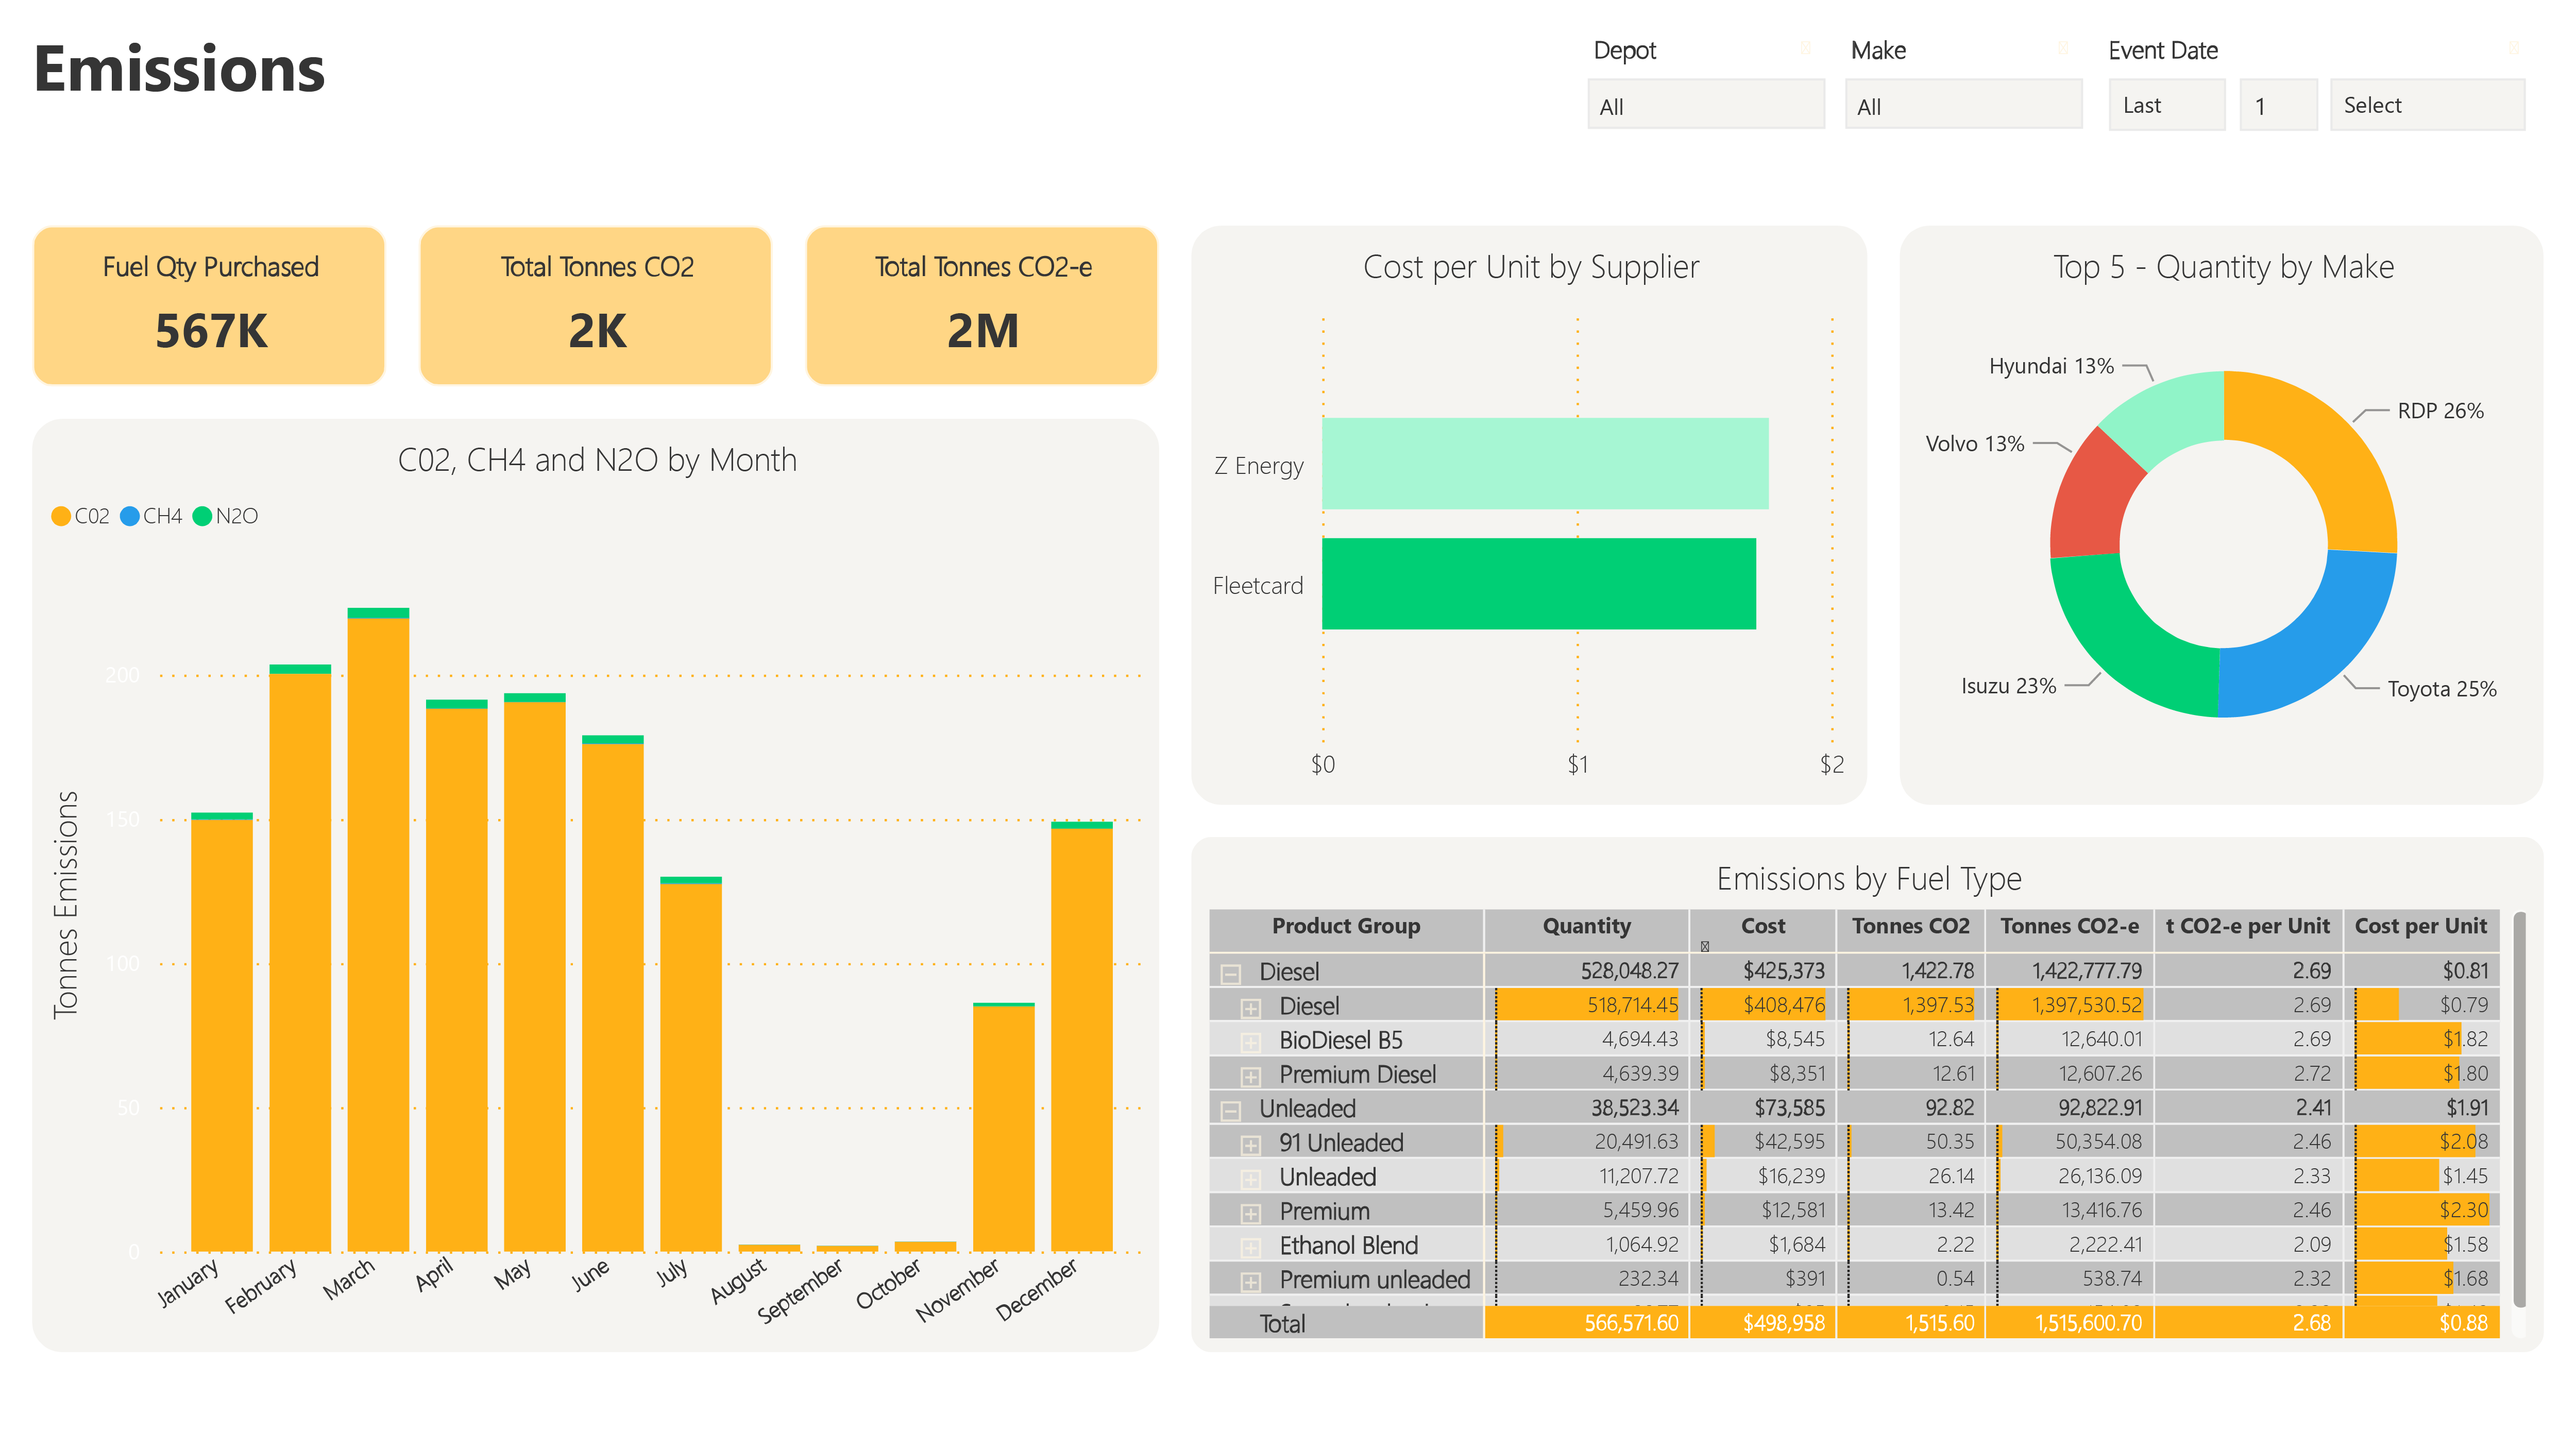This screenshot has width=2576, height=1449.
Task: Collapse the Unleaded product group row
Action: pos(1231,1110)
